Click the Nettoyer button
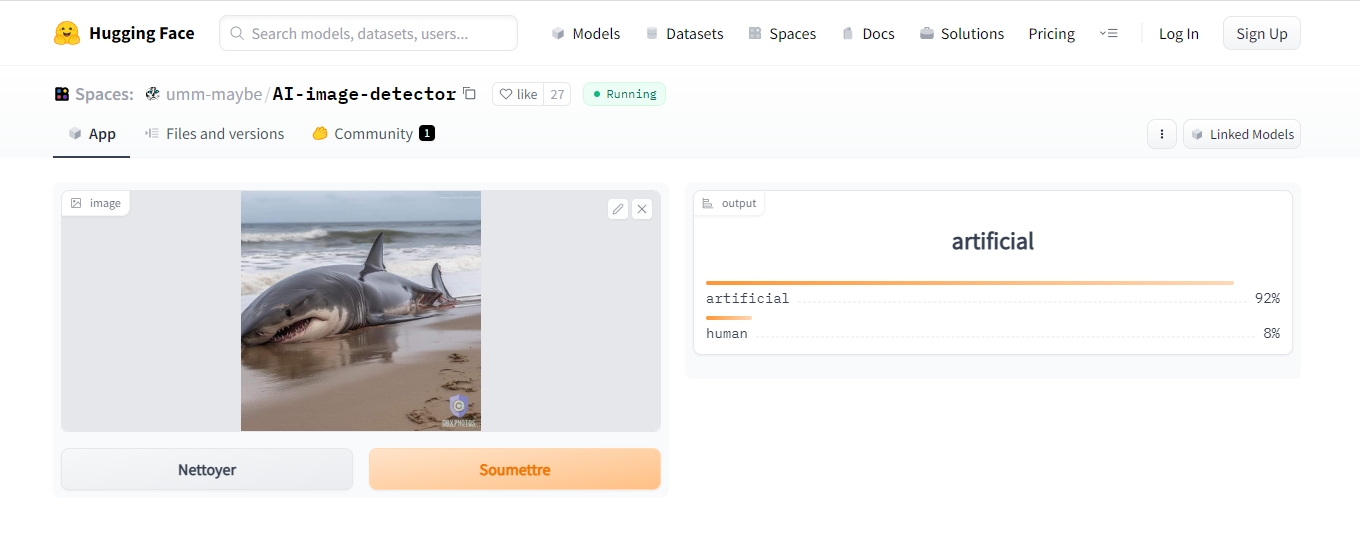The width and height of the screenshot is (1360, 558). 207,470
